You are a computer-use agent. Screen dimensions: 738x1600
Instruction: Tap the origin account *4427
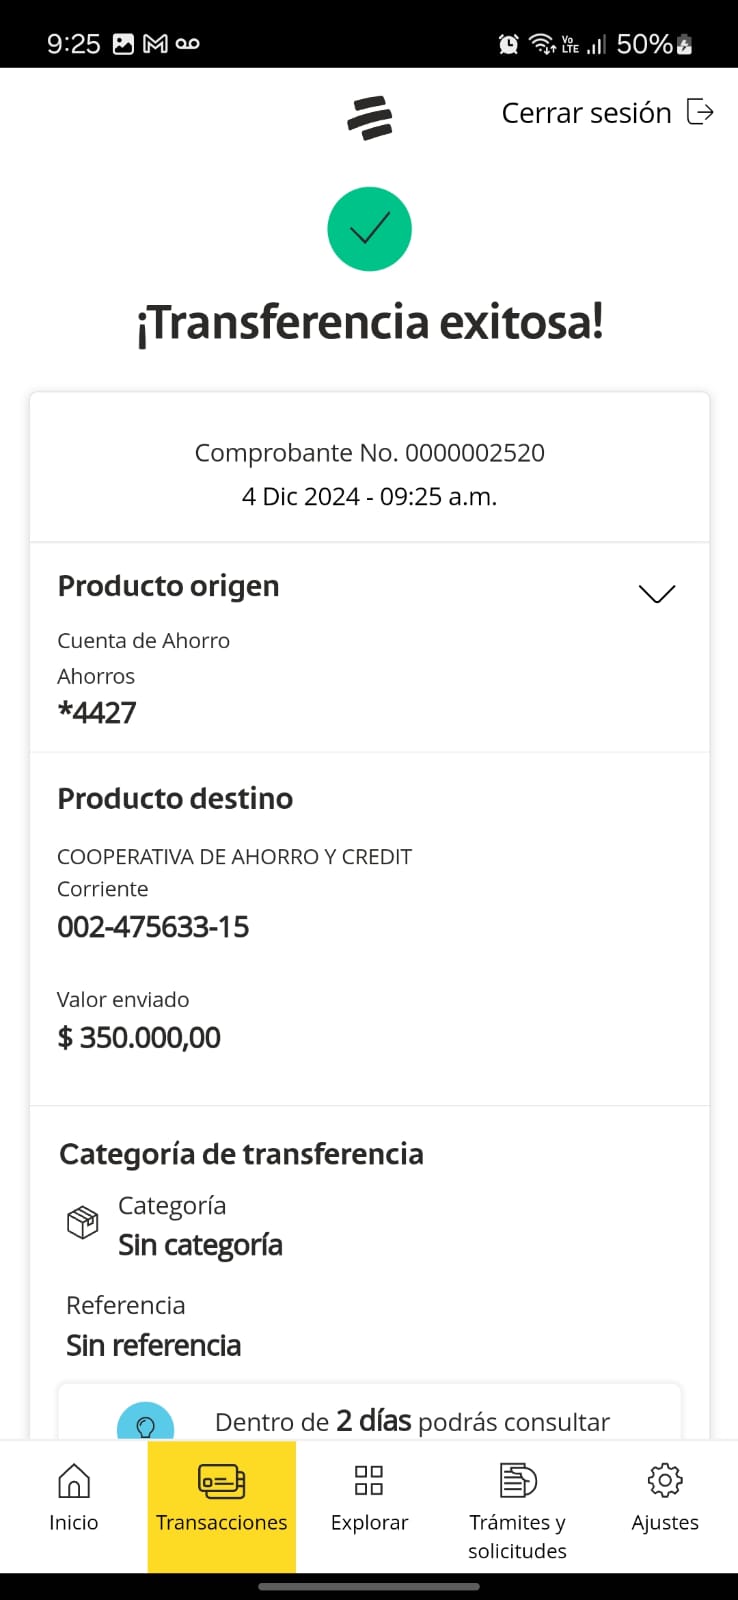click(97, 713)
